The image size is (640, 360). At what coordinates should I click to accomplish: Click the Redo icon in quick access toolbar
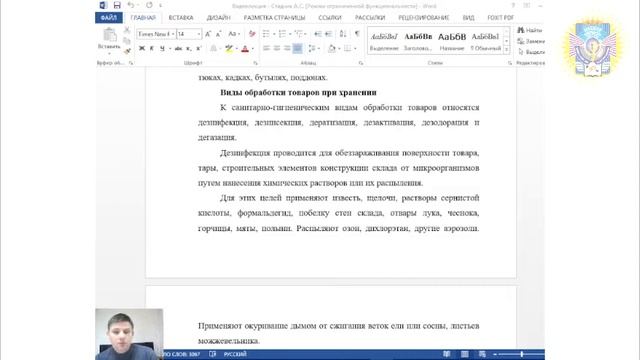[x=149, y=5]
